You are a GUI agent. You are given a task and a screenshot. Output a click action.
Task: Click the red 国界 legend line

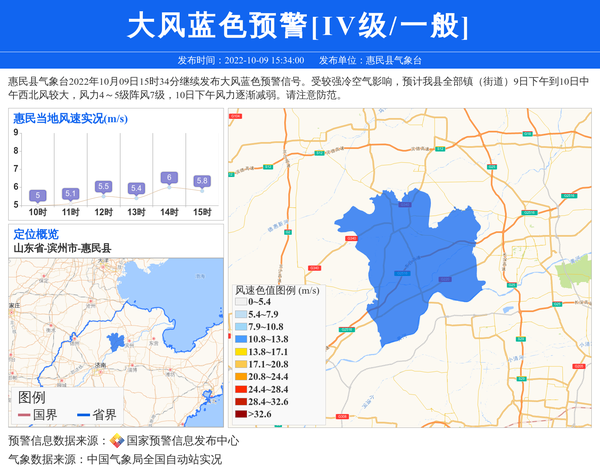click(23, 415)
